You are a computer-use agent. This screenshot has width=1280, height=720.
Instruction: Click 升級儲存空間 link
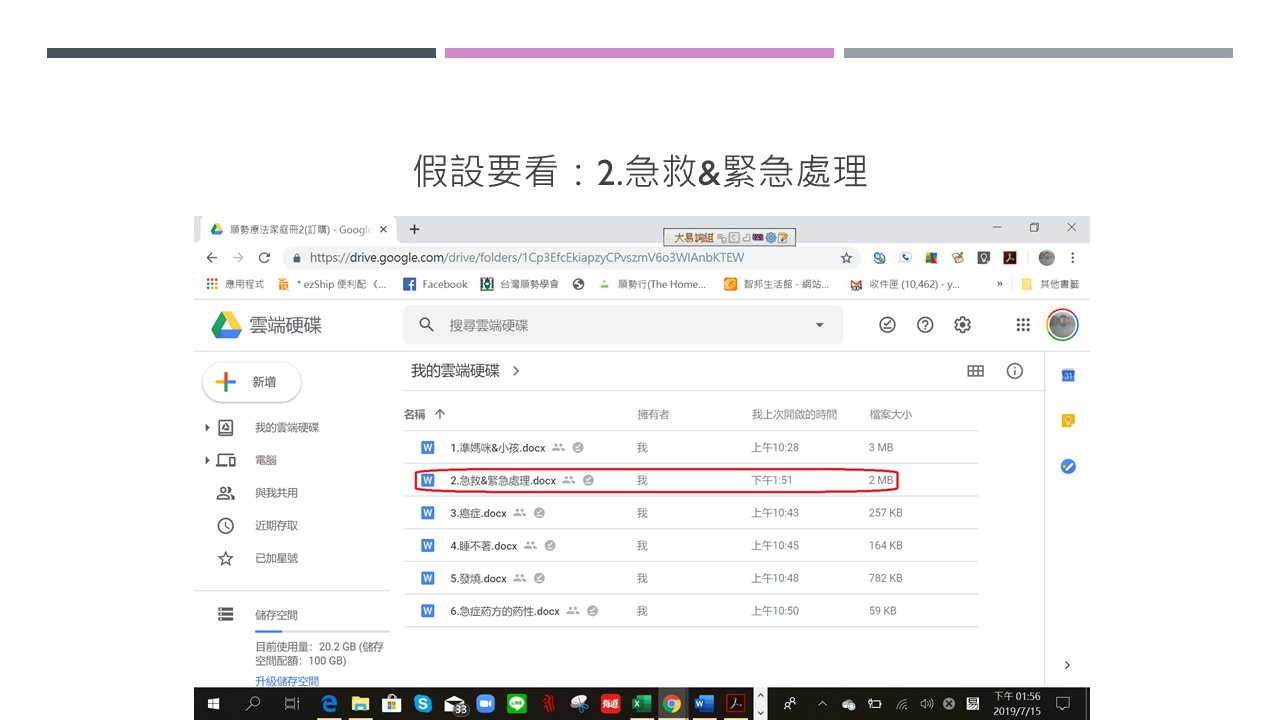(287, 681)
